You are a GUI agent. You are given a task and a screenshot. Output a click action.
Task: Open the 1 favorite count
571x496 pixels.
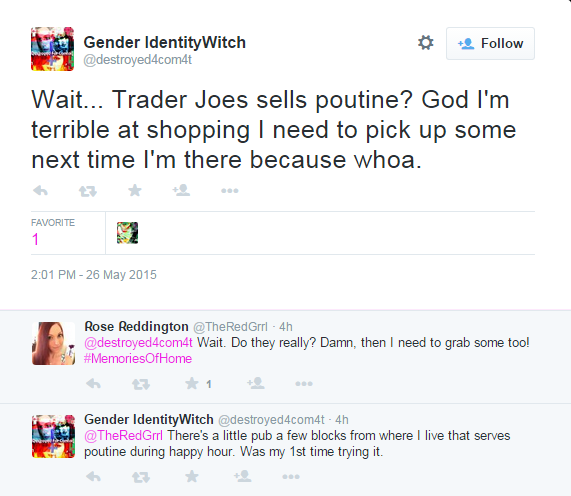pyautogui.click(x=35, y=239)
